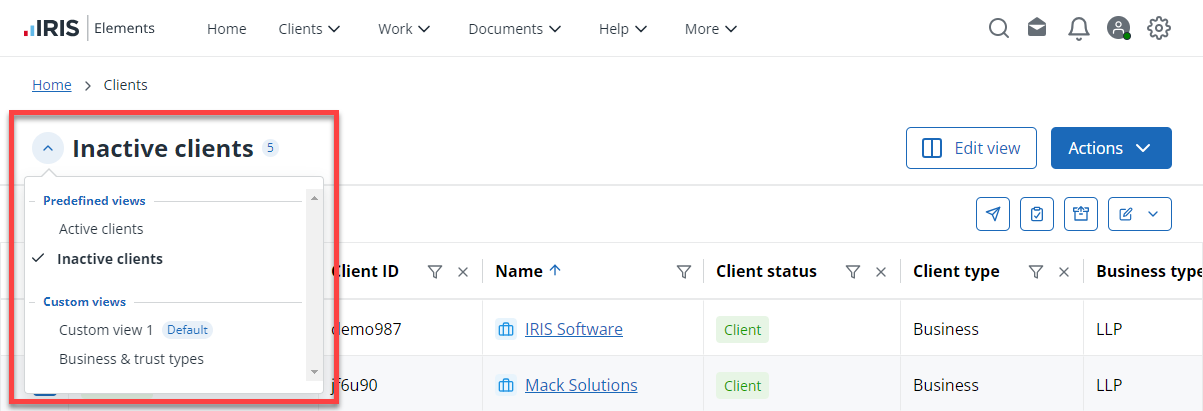The image size is (1203, 411).
Task: Open the IRIS Software client link
Action: click(573, 329)
